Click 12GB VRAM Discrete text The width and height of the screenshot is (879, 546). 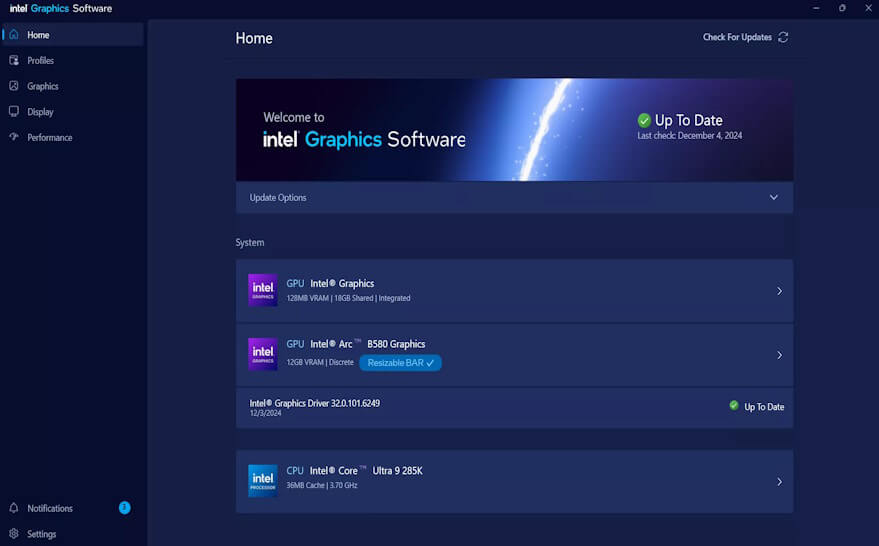(320, 362)
